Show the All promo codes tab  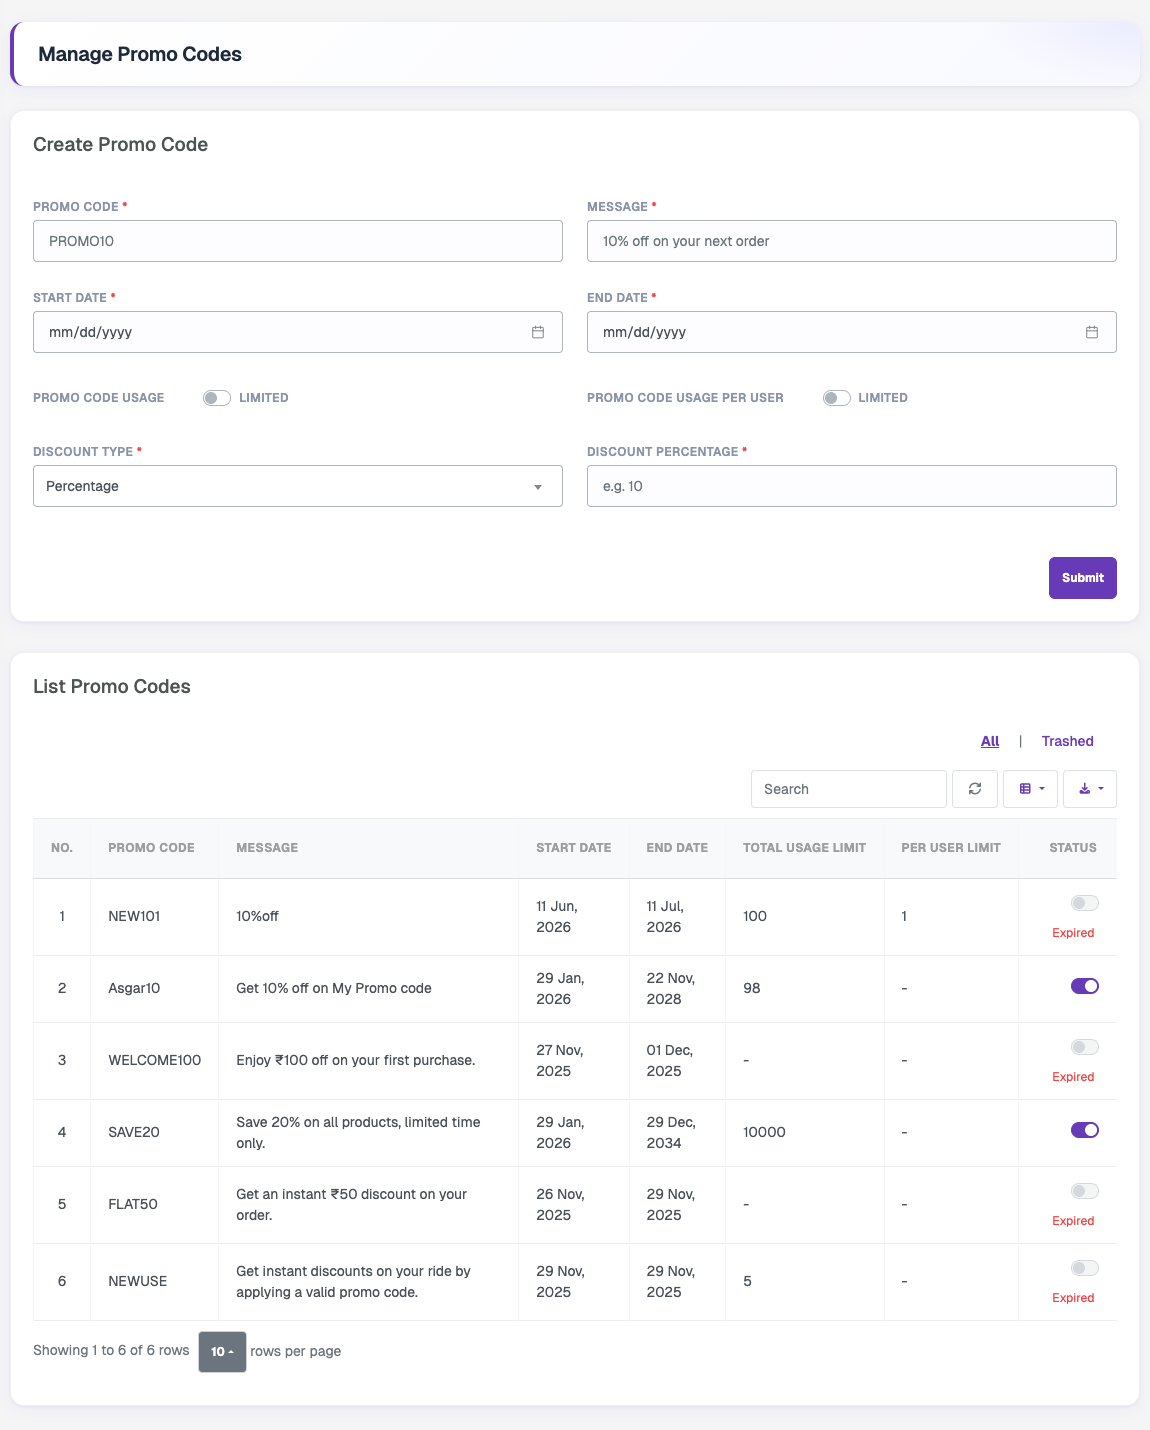point(990,741)
